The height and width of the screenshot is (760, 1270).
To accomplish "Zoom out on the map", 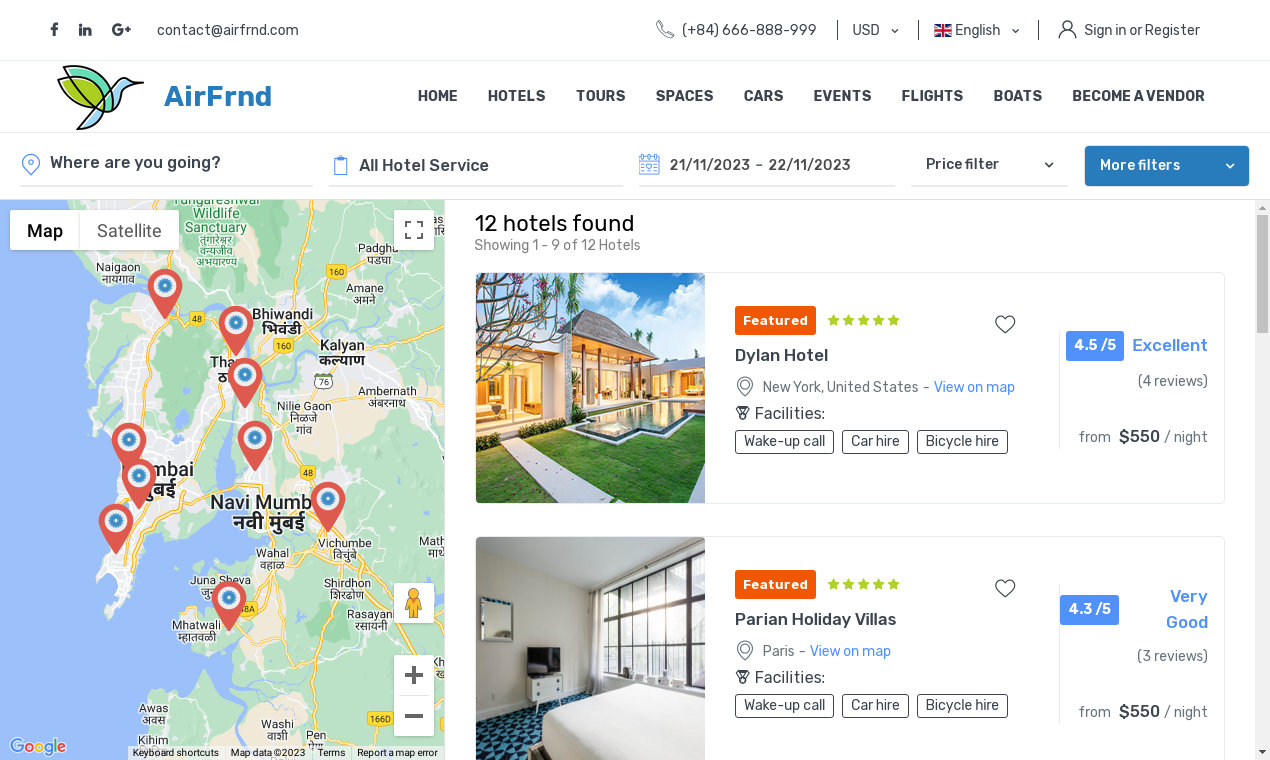I will [414, 716].
